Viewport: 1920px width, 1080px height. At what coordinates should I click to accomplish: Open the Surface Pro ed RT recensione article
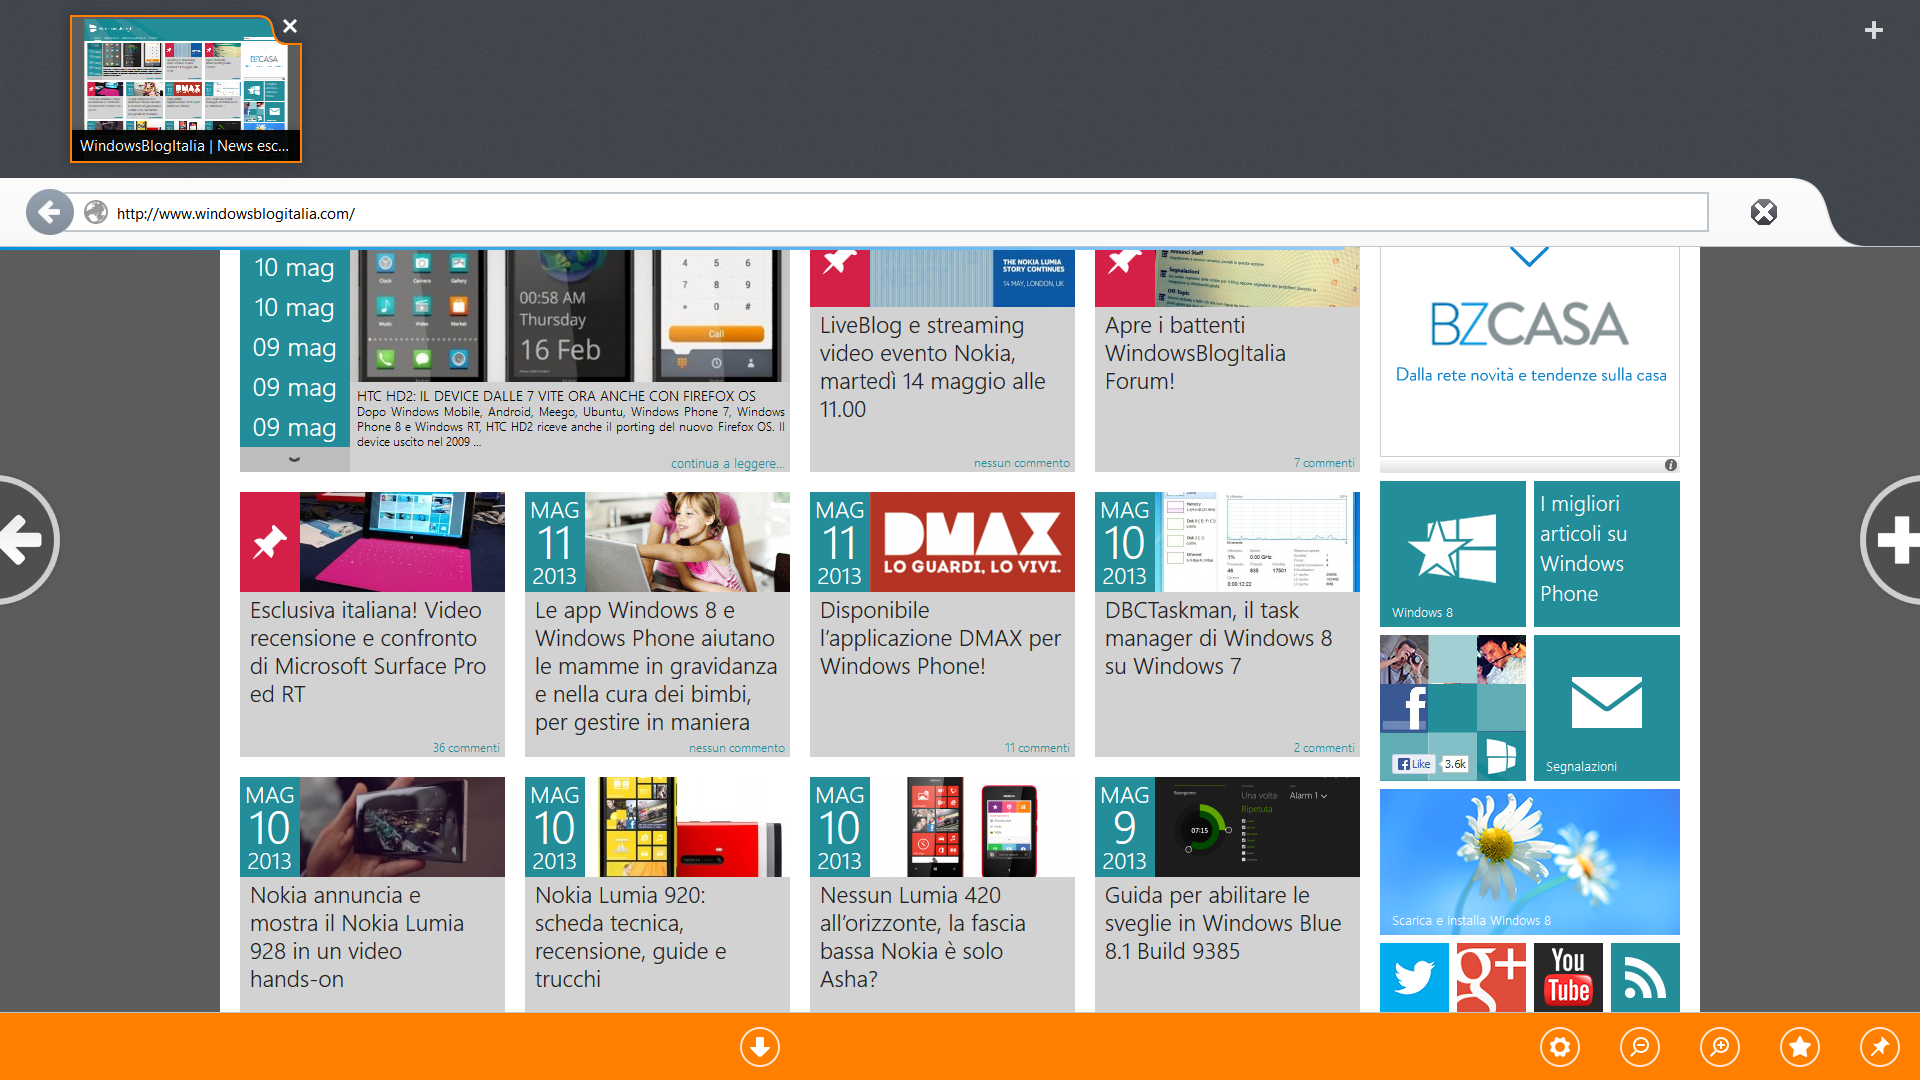click(368, 652)
